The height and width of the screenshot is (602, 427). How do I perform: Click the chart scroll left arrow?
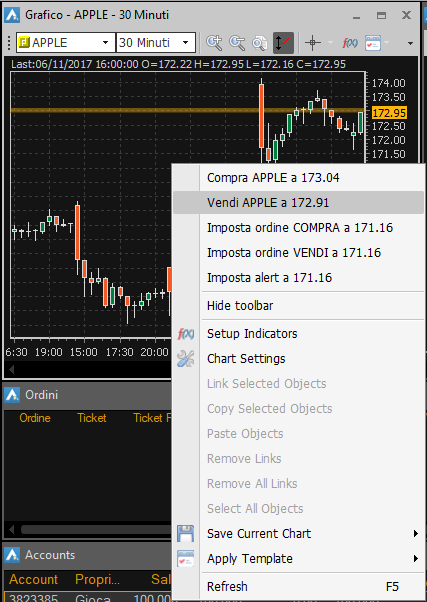[12, 369]
